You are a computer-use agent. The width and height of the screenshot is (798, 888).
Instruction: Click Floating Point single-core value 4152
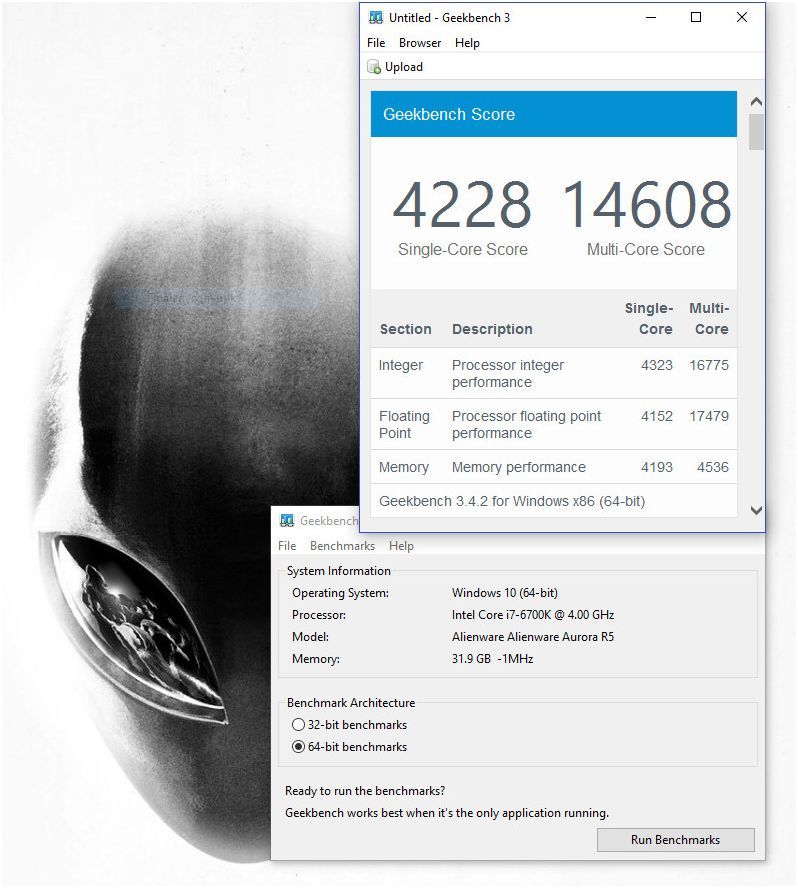coord(656,416)
